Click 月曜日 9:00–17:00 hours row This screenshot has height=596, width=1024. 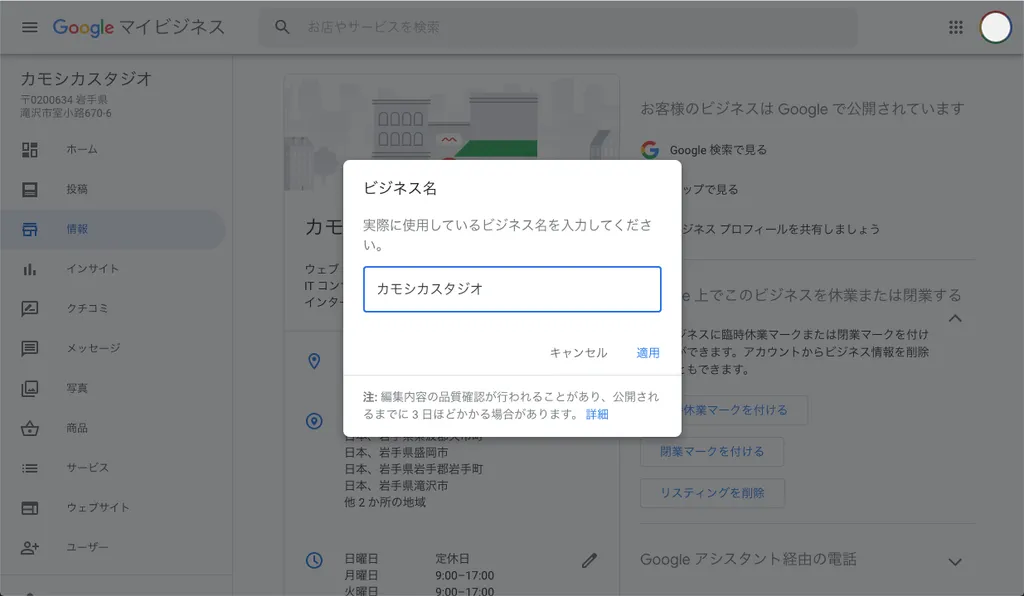[x=419, y=576]
